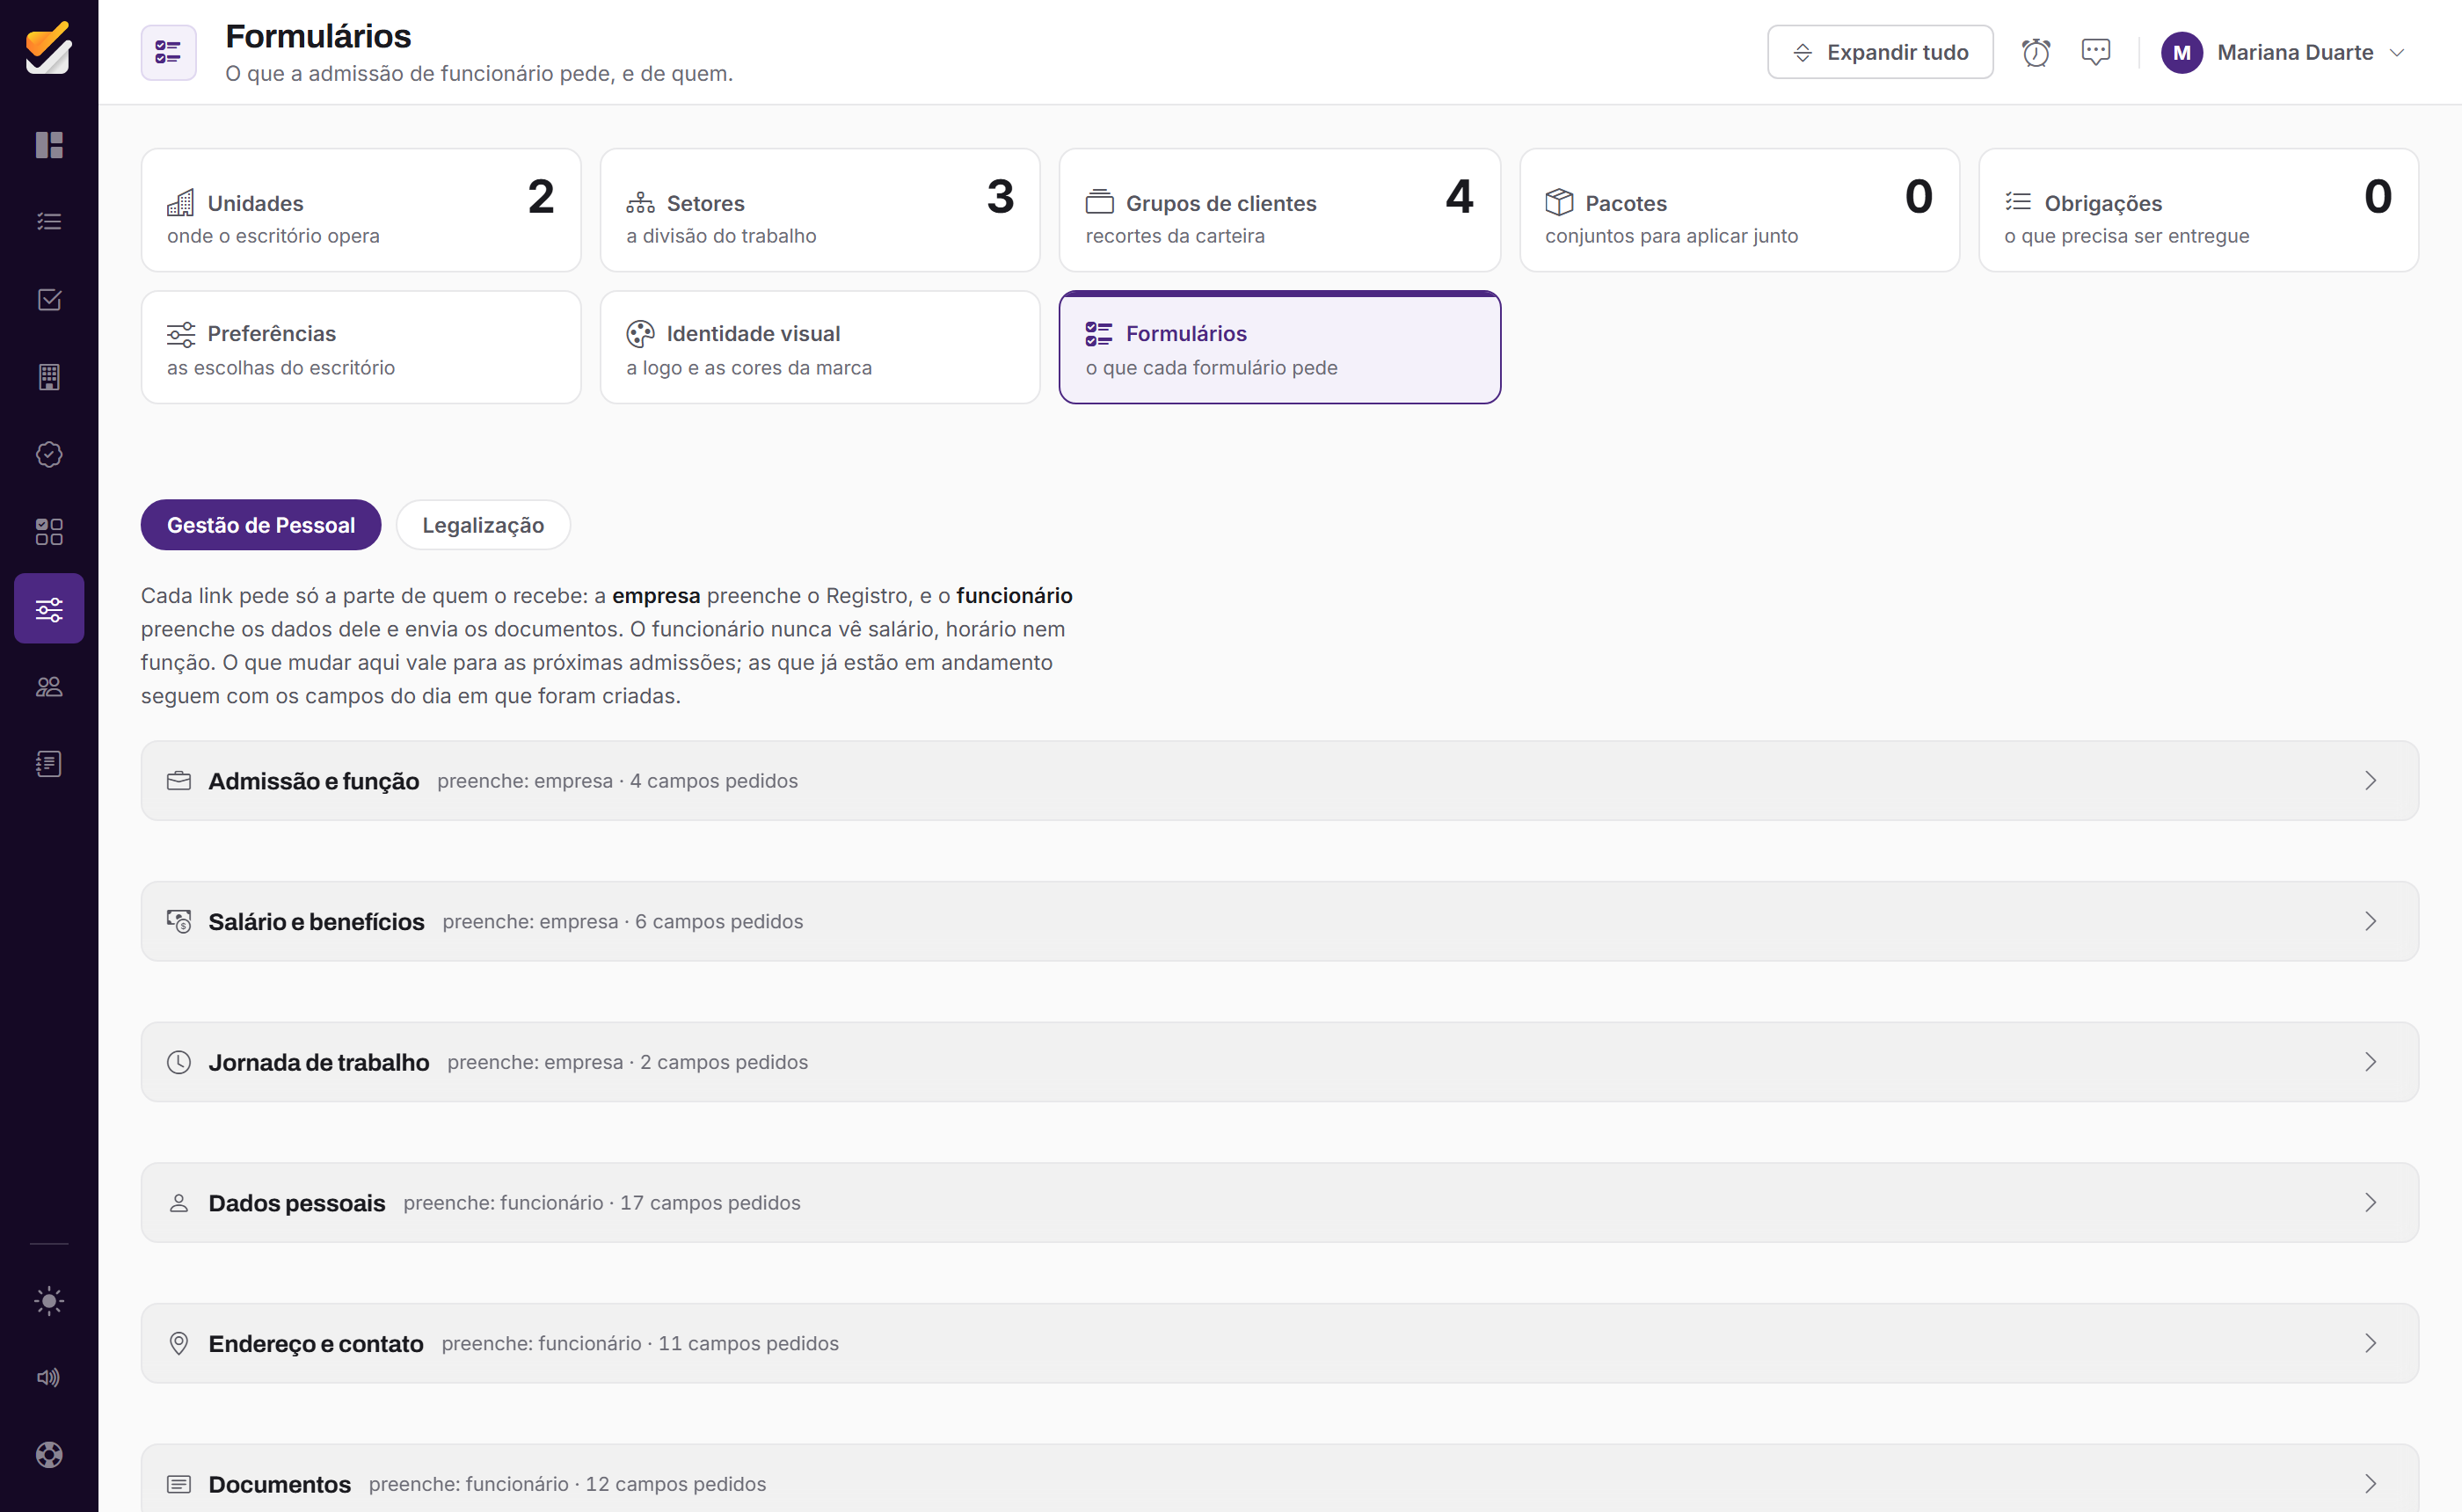Expand the Endereço e contato section

coord(1279,1343)
